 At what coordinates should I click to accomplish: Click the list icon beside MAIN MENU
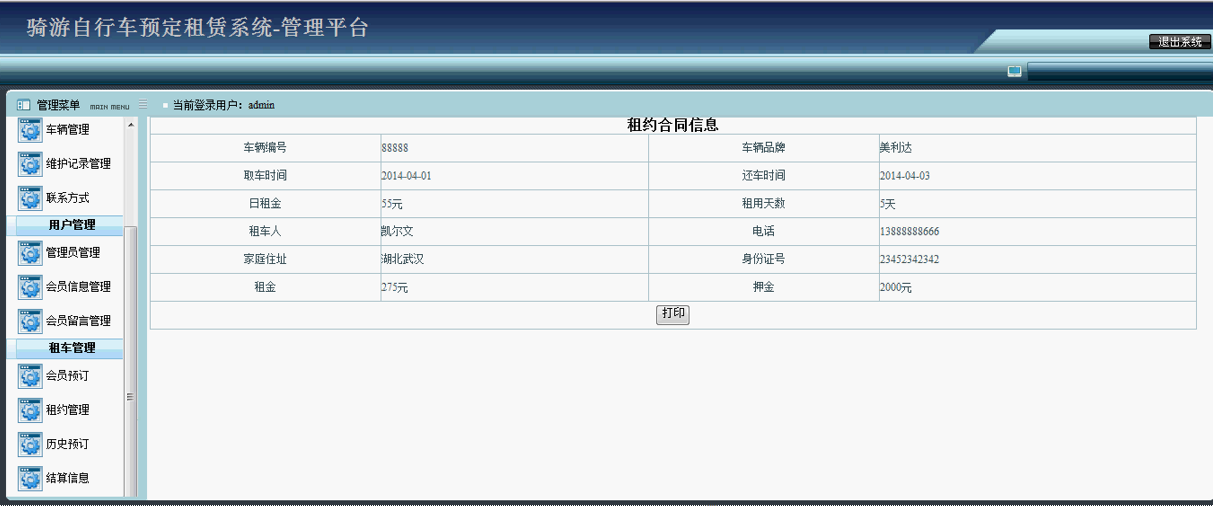pos(143,105)
